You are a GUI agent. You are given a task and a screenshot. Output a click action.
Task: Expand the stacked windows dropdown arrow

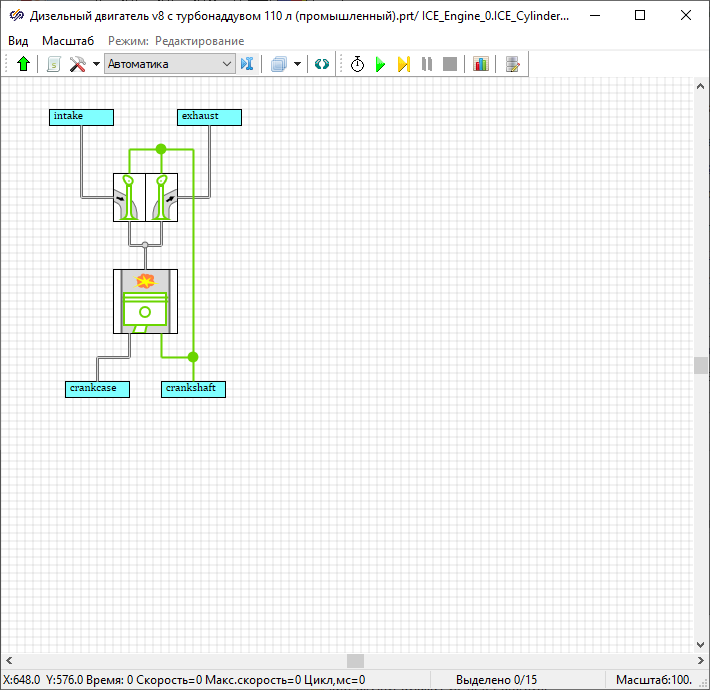(x=297, y=64)
